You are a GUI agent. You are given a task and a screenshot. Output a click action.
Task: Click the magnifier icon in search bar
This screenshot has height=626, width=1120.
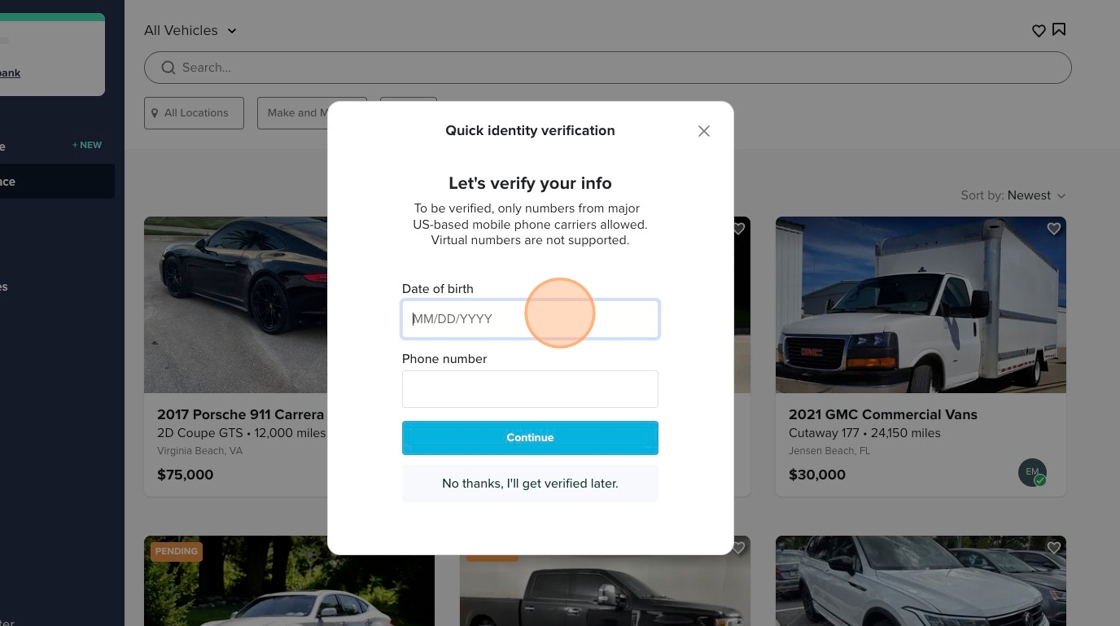(x=168, y=68)
